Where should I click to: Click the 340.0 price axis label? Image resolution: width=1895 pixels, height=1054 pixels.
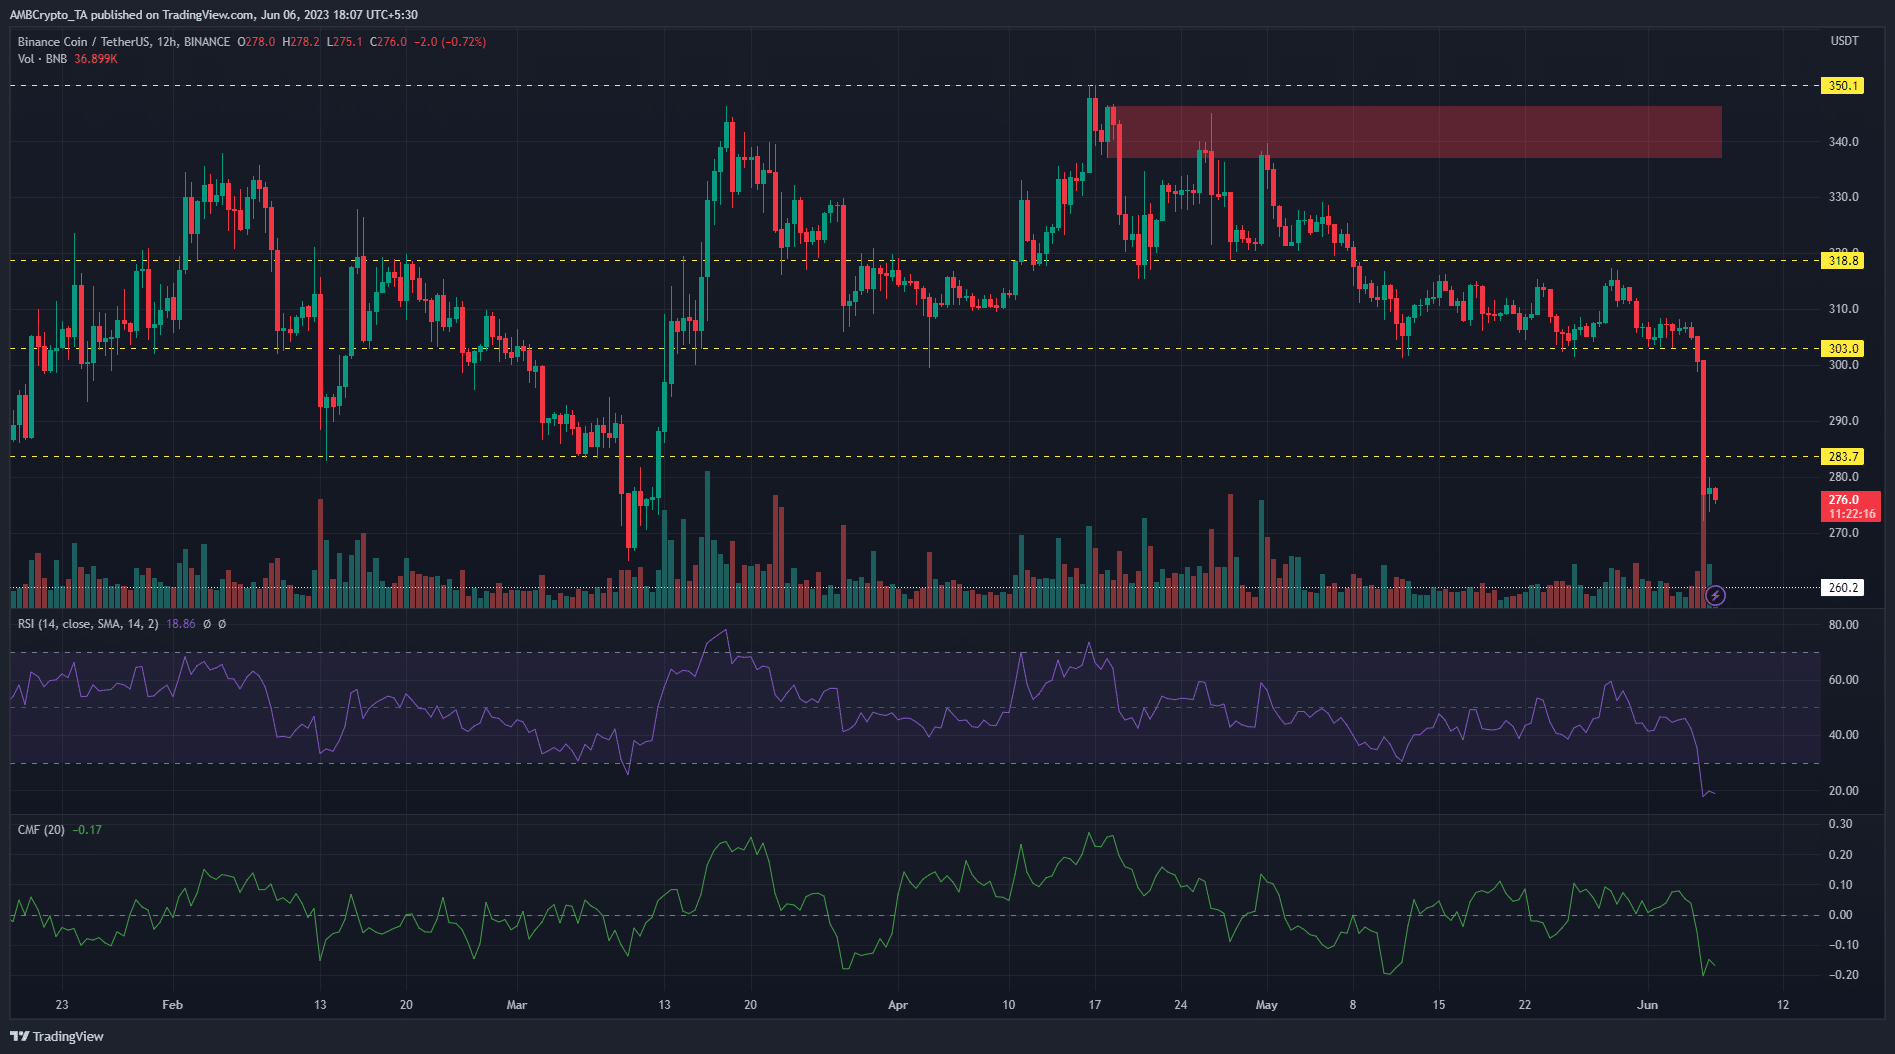1844,142
